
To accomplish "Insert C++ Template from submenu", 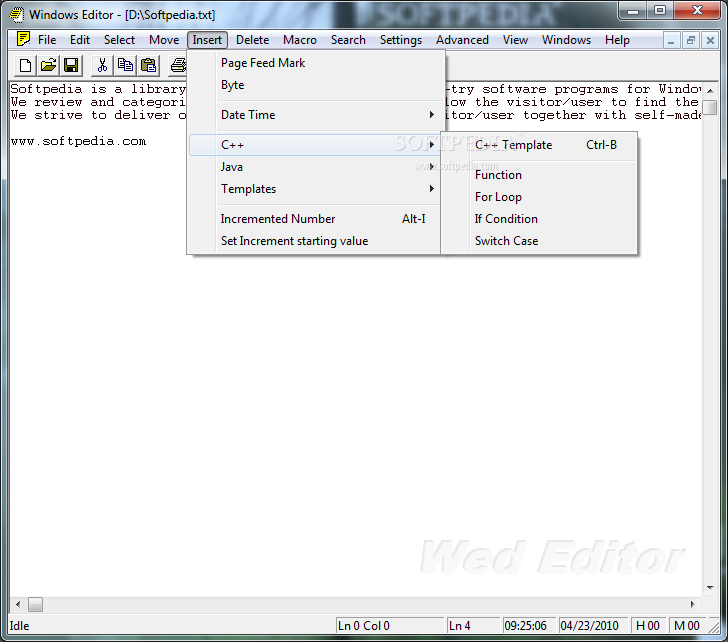I will click(540, 145).
